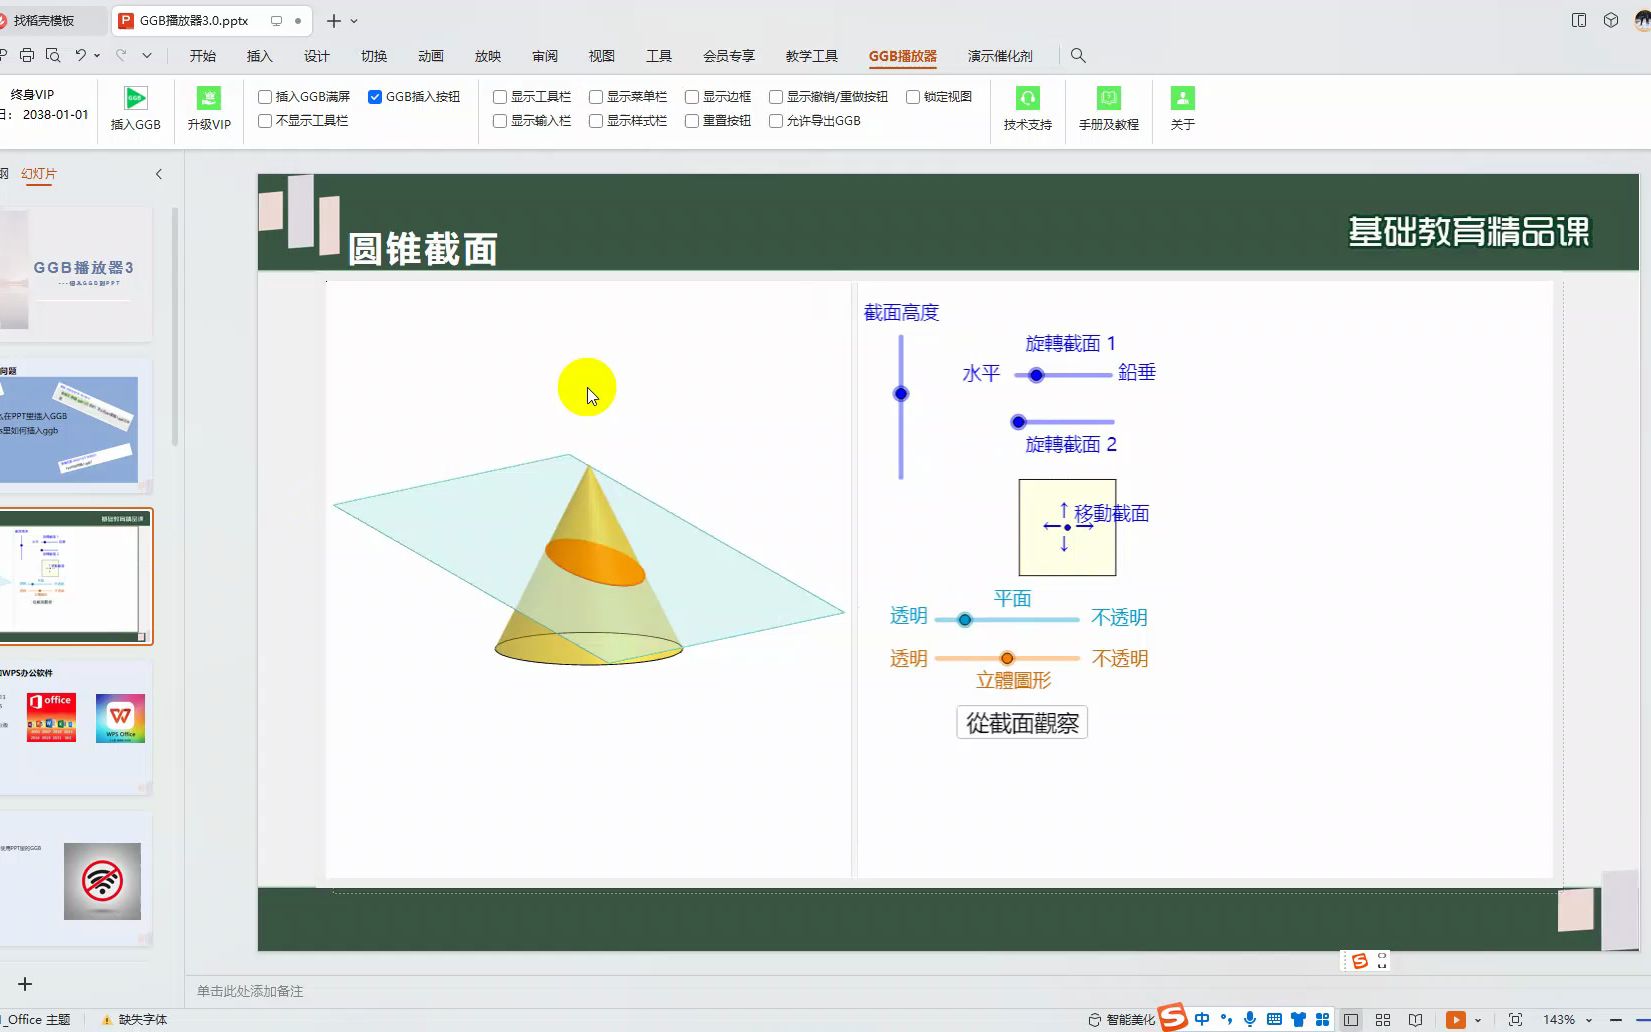Click the 缺失字体 warning in status bar
Image resolution: width=1651 pixels, height=1032 pixels.
pos(135,1020)
